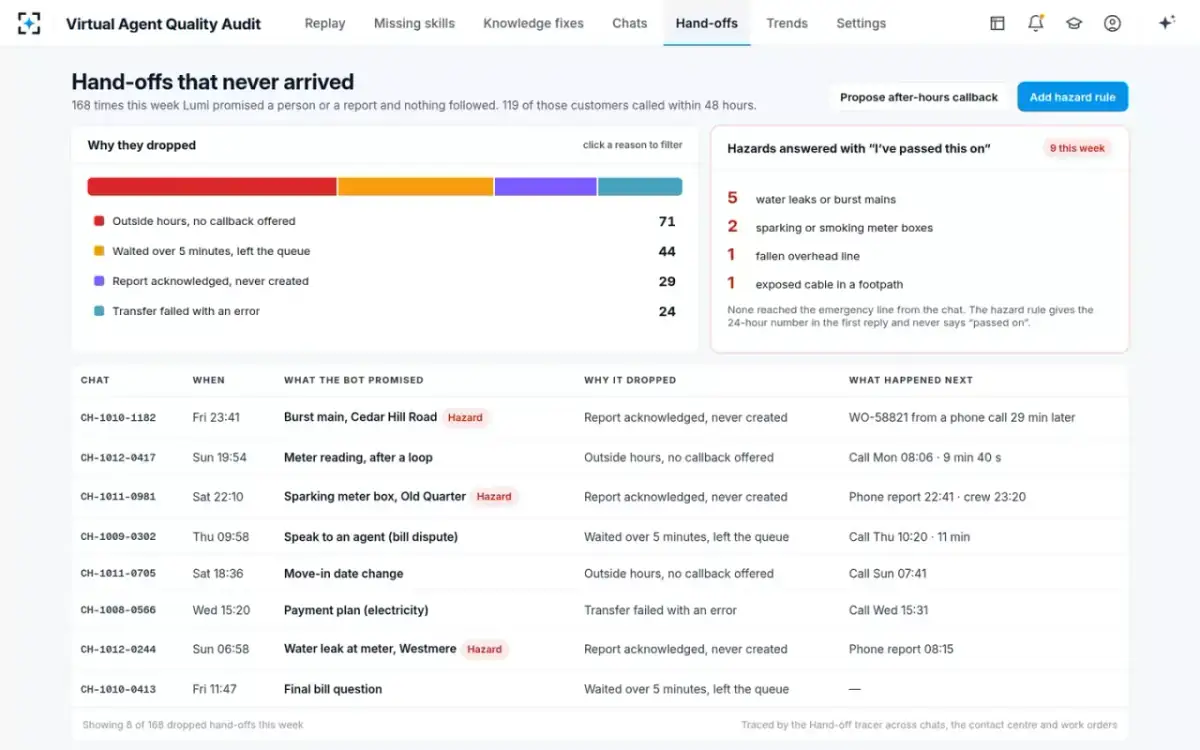Click Final bill question promise

tap(333, 689)
